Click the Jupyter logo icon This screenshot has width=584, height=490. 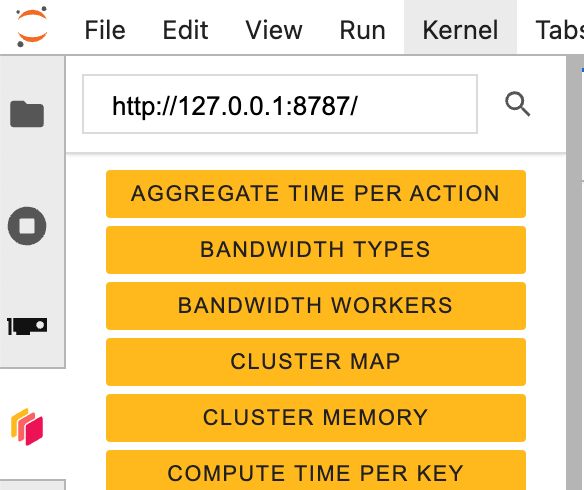coord(32,27)
